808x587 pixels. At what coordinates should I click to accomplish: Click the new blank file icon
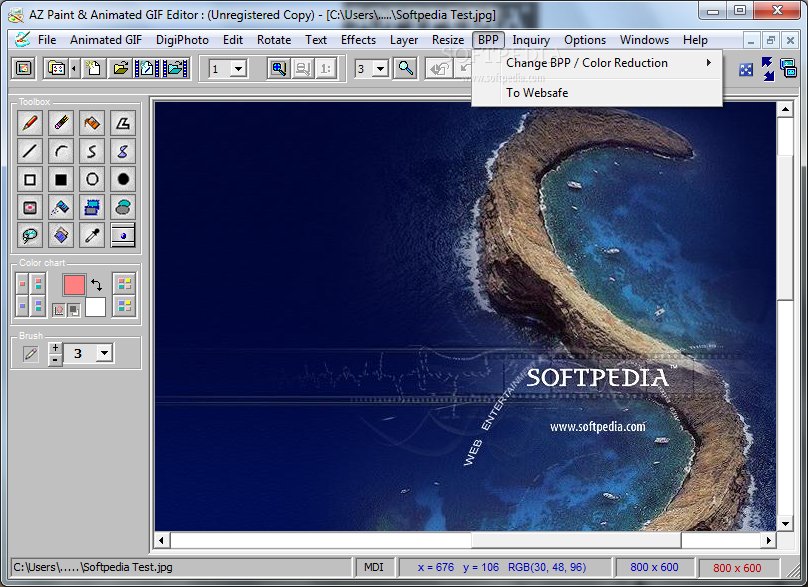(93, 68)
